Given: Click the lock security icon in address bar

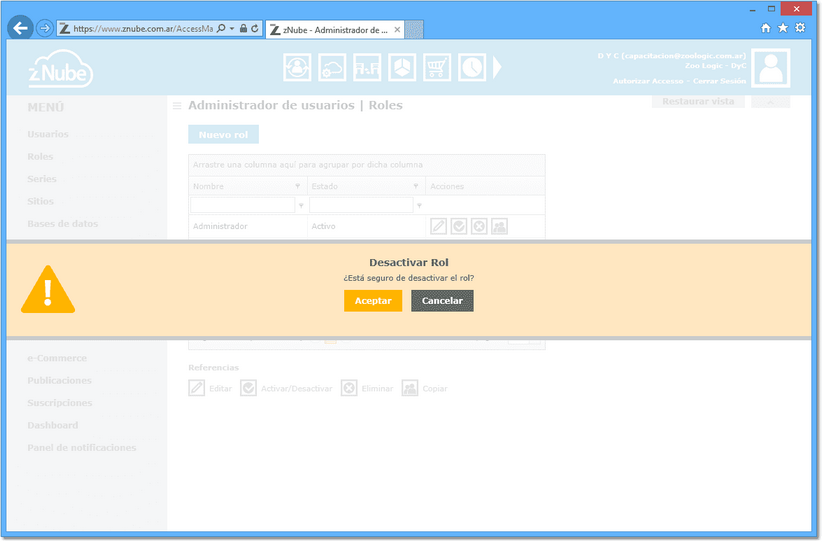Looking at the screenshot, I should [243, 29].
